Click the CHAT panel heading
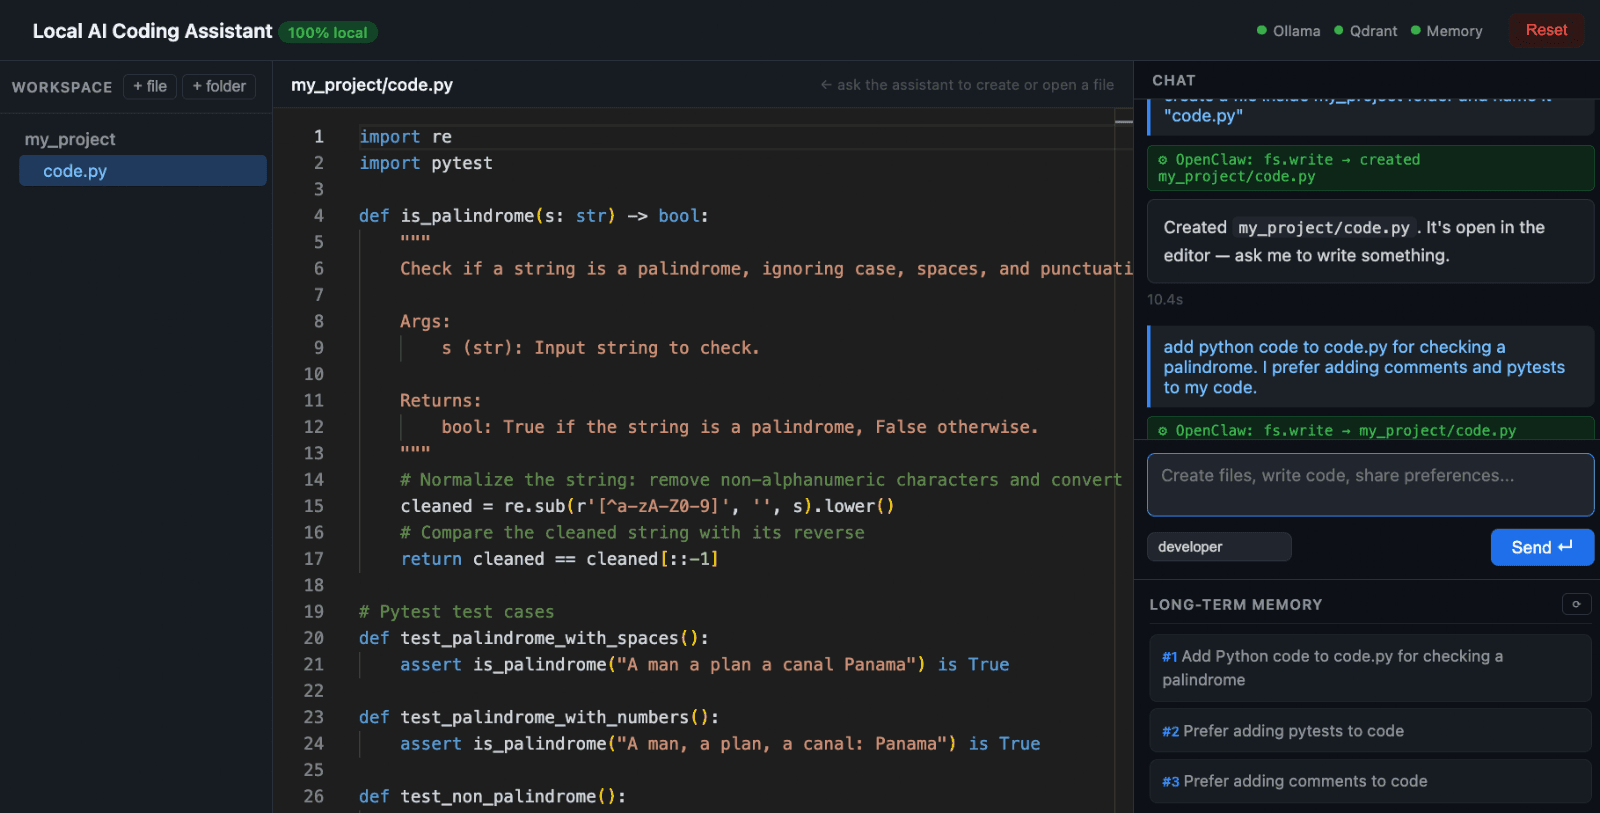Screen dimensions: 1600x813 (x=1174, y=80)
